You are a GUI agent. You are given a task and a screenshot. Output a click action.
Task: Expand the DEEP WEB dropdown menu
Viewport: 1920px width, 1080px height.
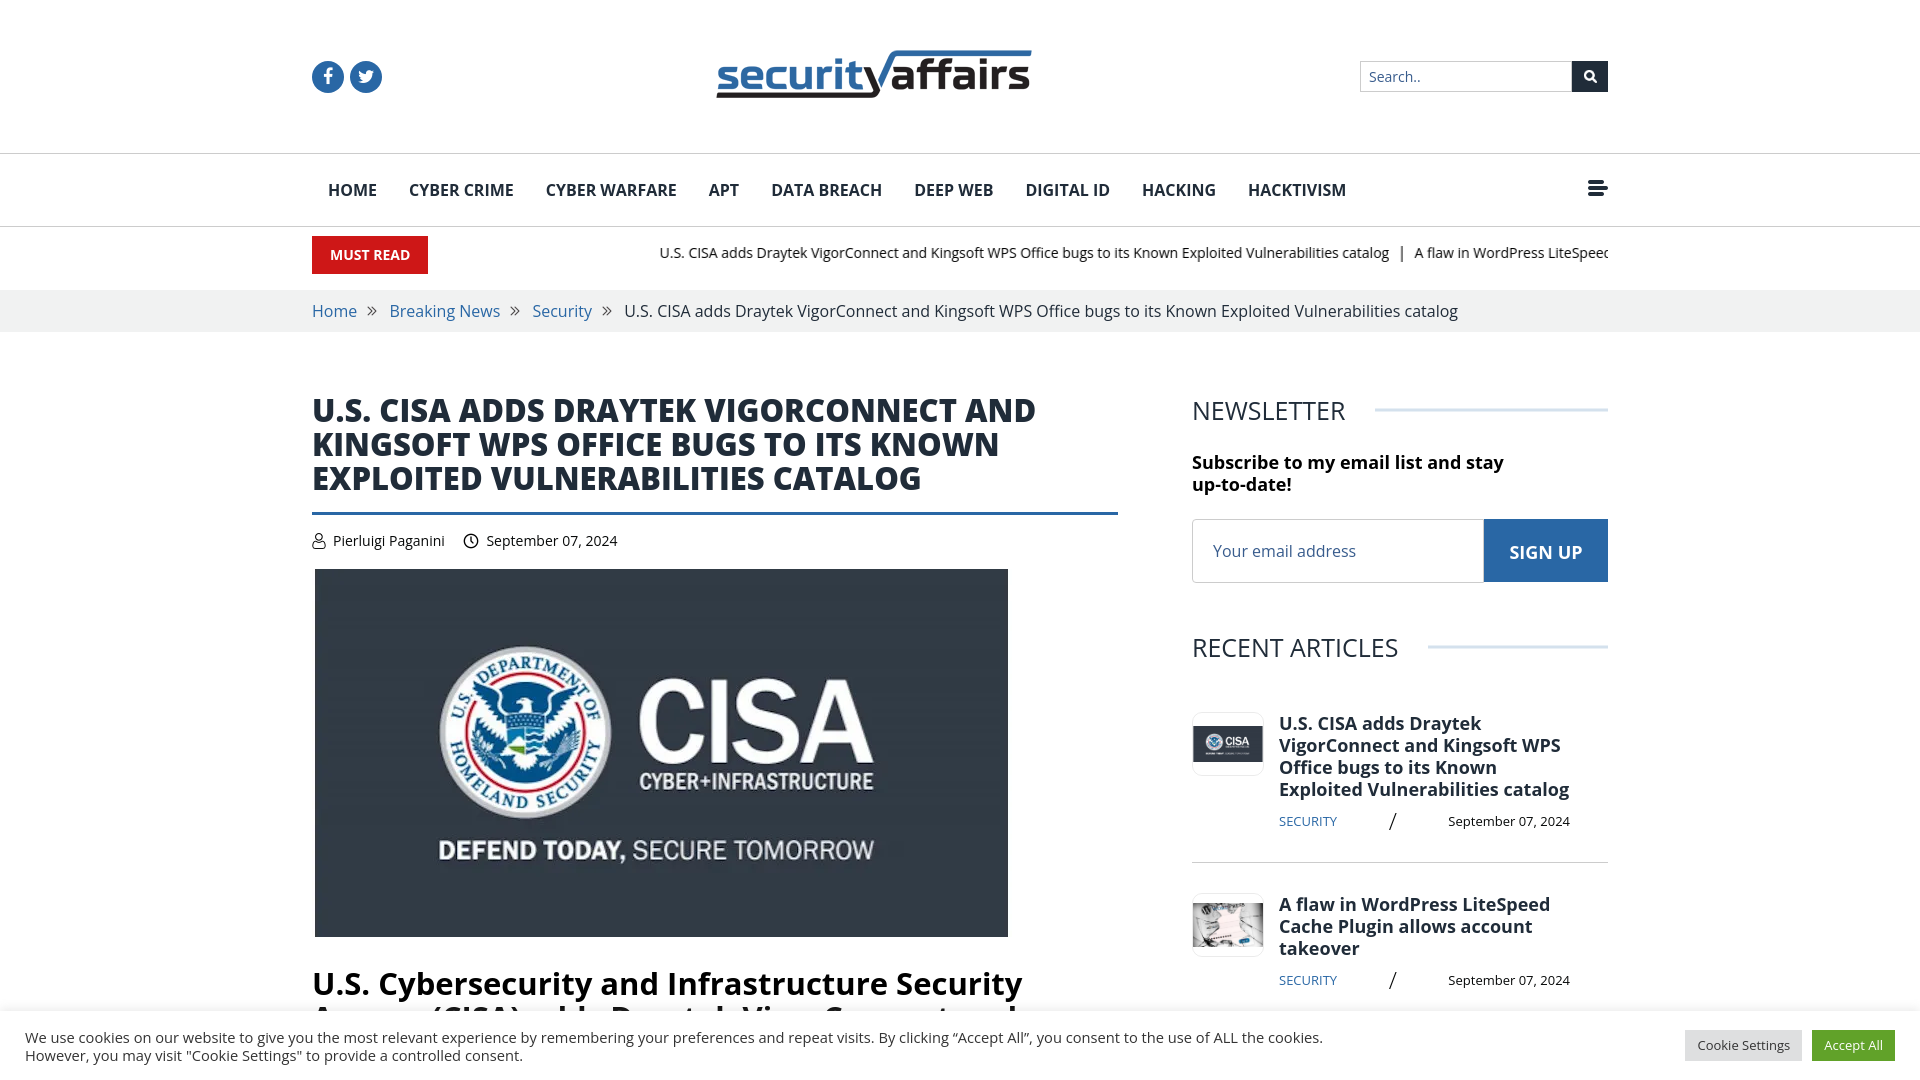pyautogui.click(x=953, y=190)
